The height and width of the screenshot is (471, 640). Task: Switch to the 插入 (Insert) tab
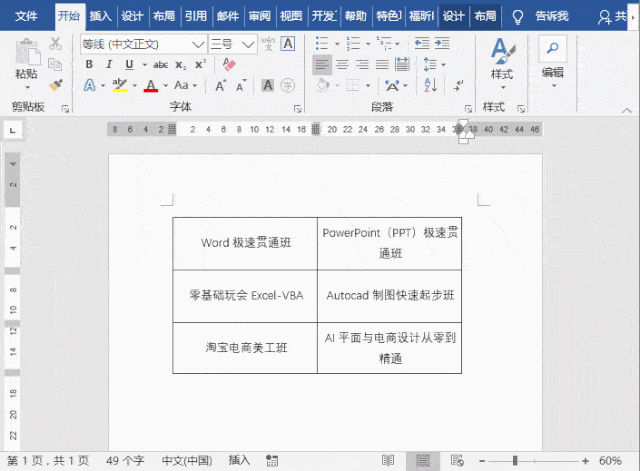pos(100,16)
